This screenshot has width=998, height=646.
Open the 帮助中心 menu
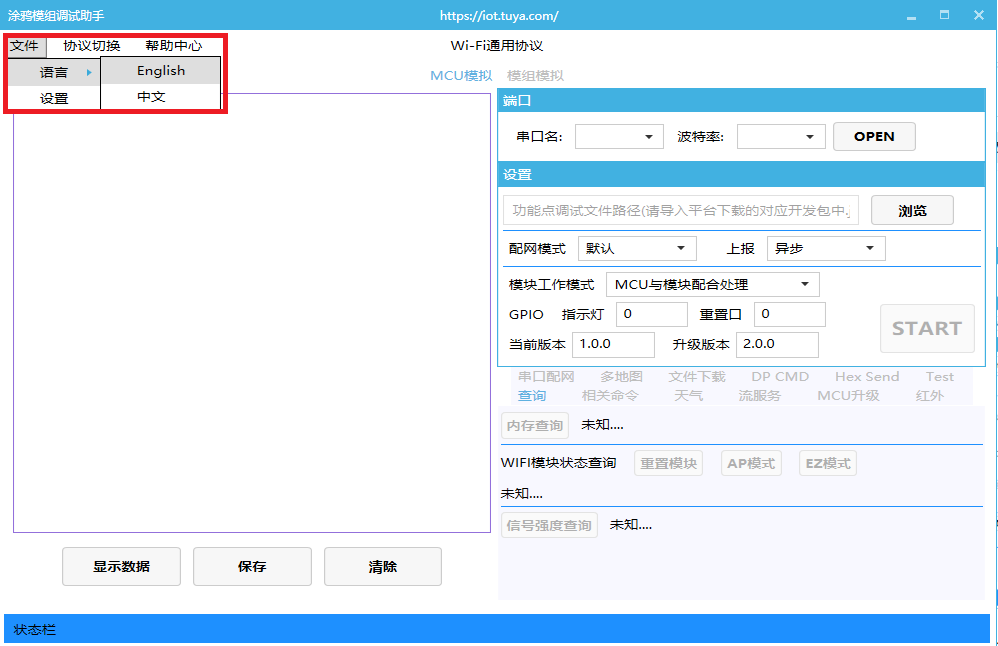coord(174,46)
